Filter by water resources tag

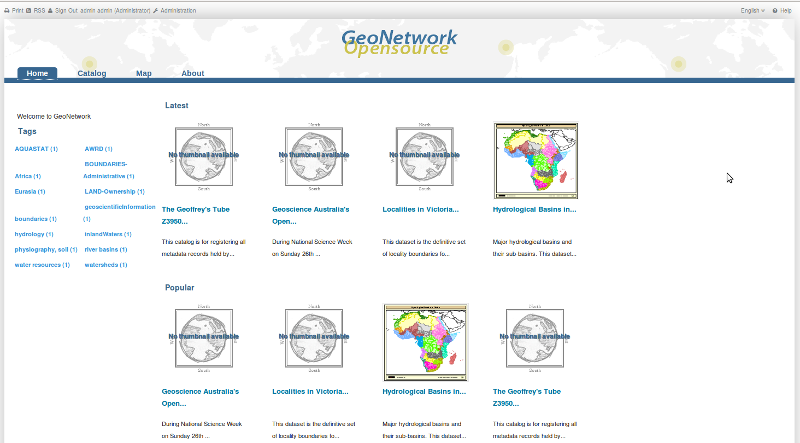tap(42, 264)
